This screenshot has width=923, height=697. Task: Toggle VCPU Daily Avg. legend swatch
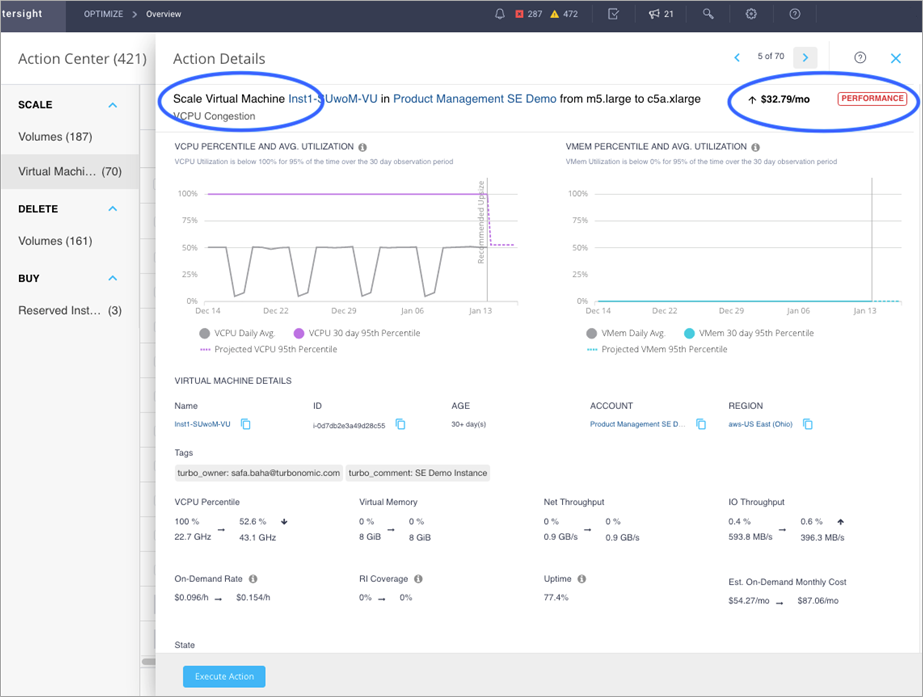204,333
